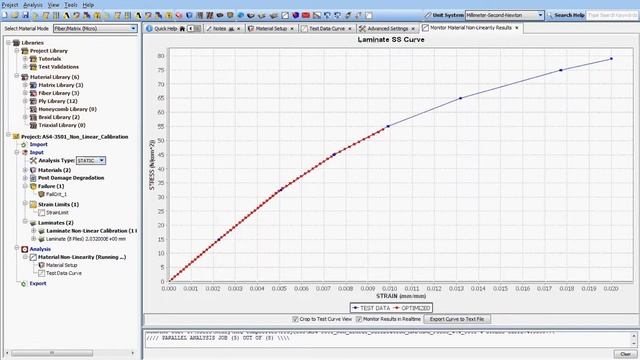
Task: Open the Select Material Mode dropdown
Action: pos(96,29)
